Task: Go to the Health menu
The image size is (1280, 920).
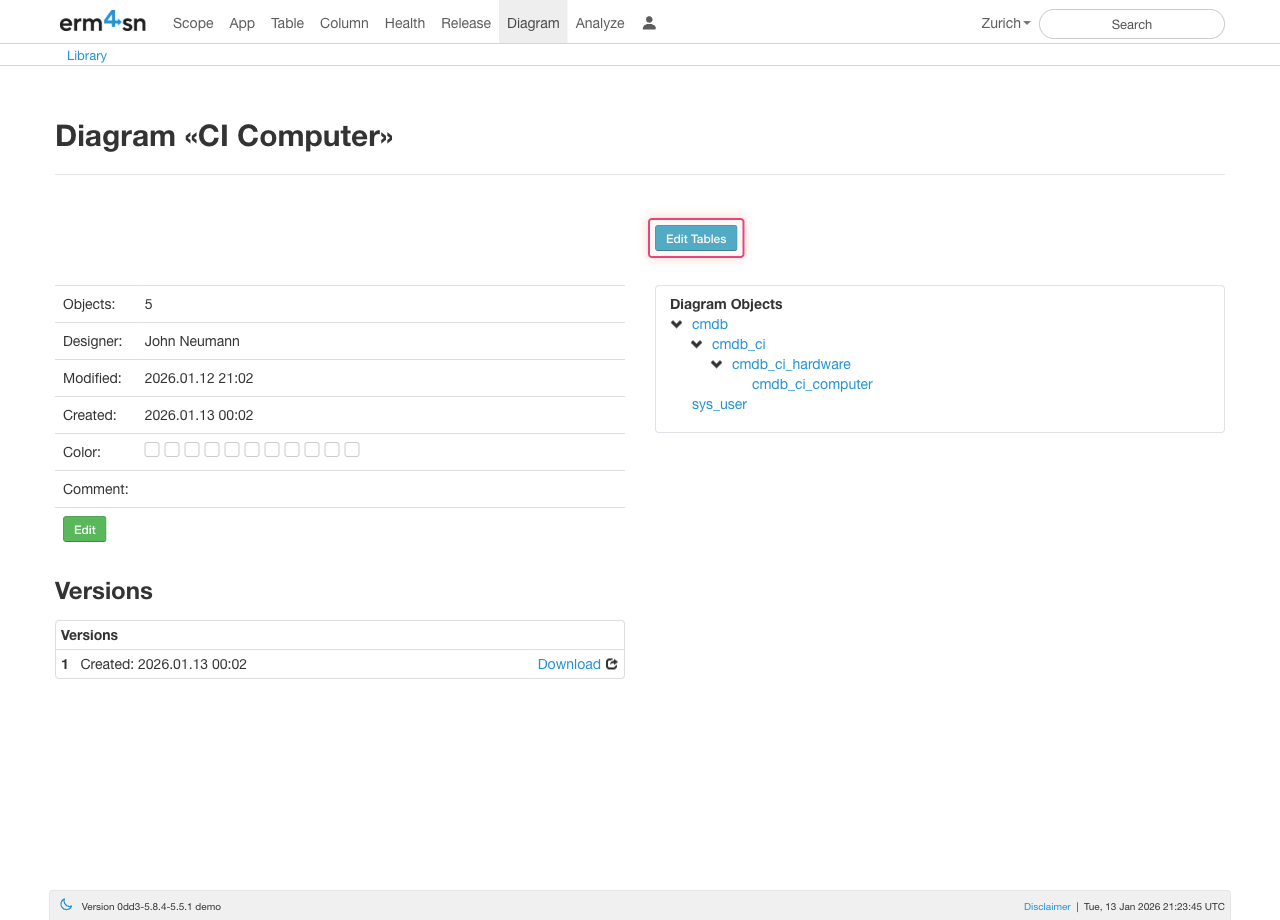Action: point(404,23)
